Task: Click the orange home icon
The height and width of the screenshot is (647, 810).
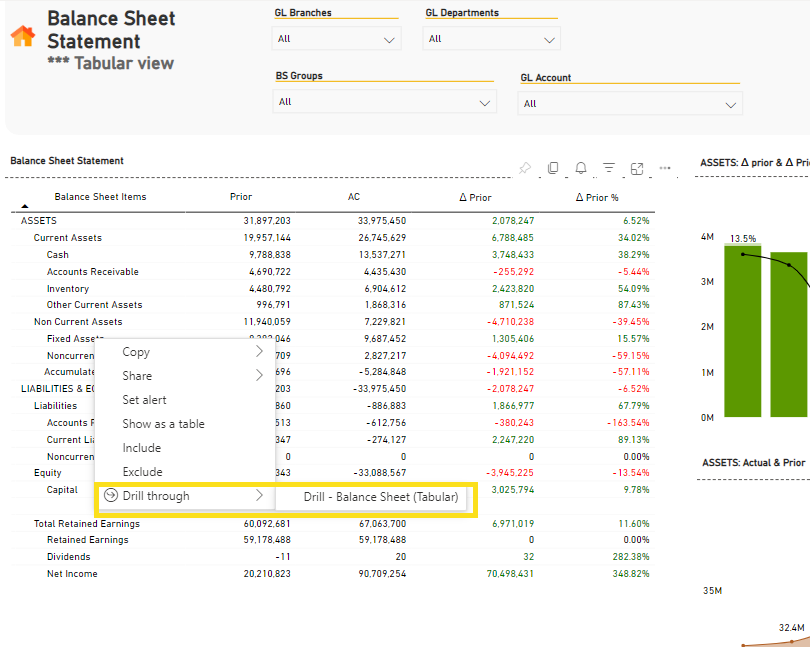Action: (23, 36)
